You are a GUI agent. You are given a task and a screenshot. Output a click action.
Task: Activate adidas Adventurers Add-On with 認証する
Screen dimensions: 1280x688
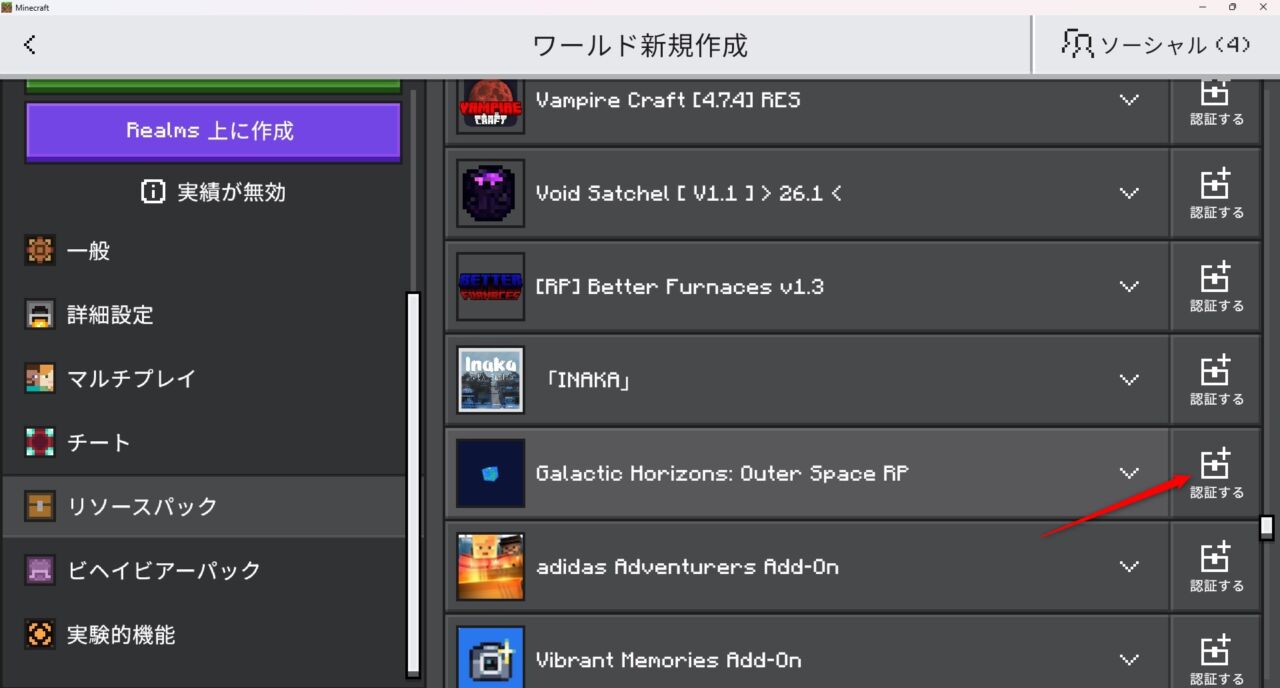[x=1216, y=567]
